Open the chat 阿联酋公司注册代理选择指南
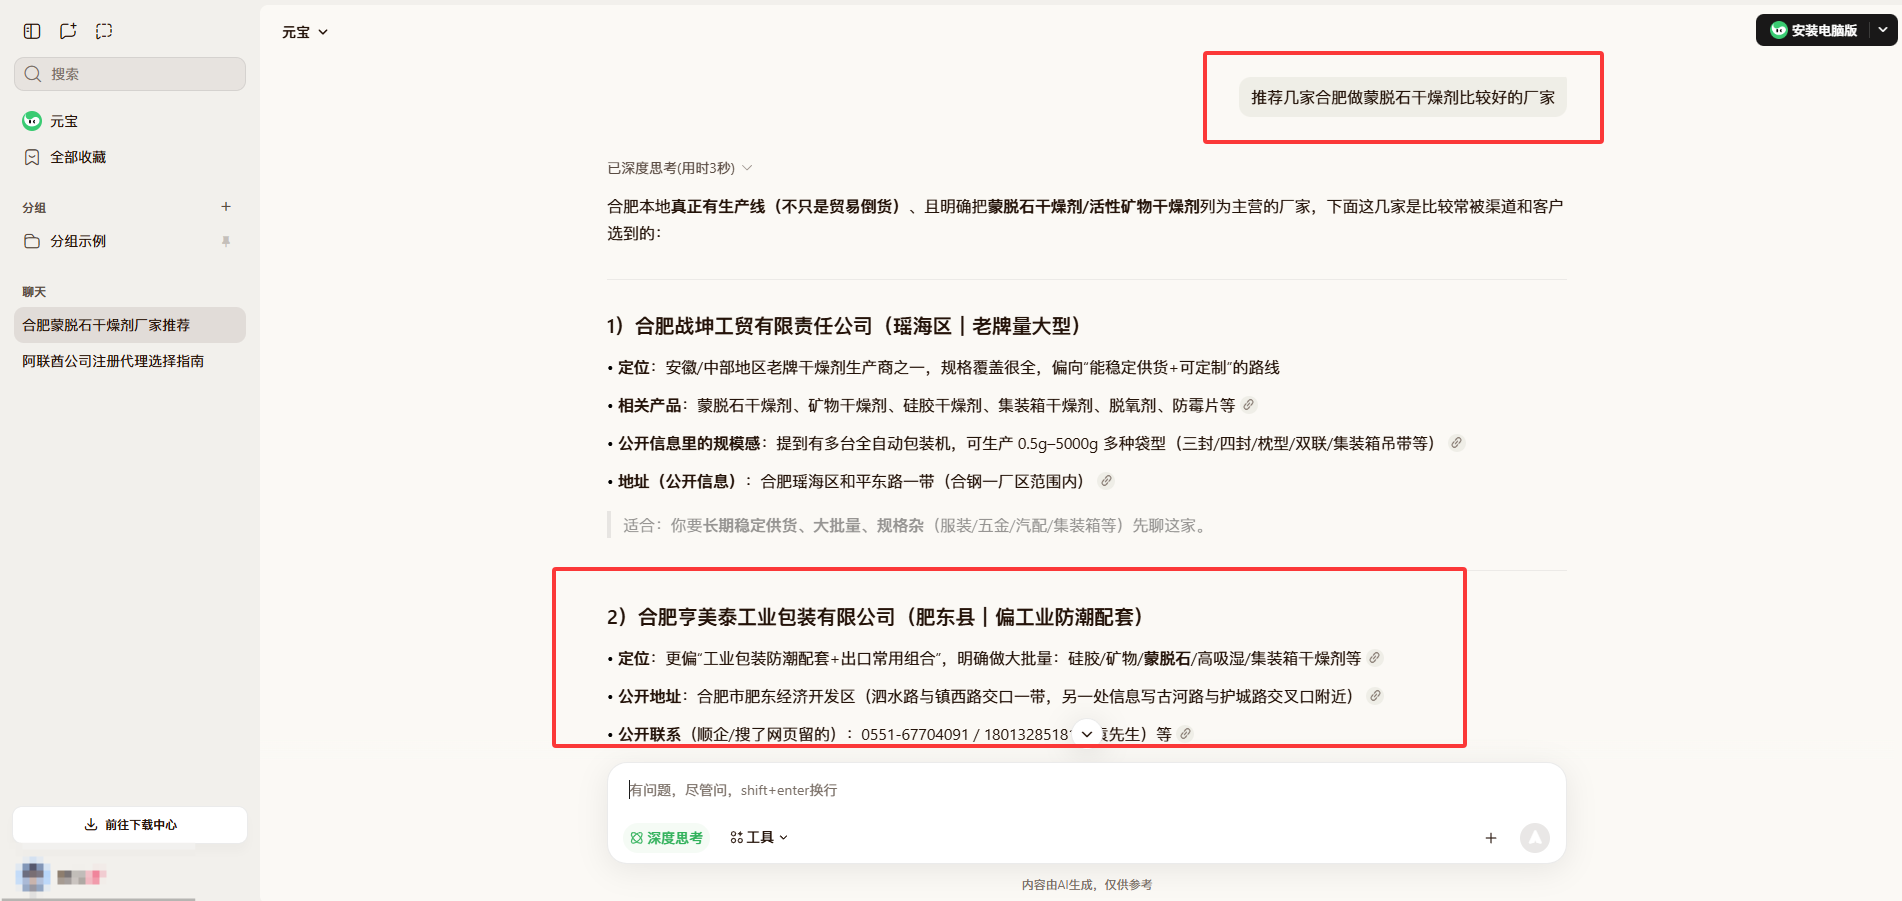 pos(130,361)
